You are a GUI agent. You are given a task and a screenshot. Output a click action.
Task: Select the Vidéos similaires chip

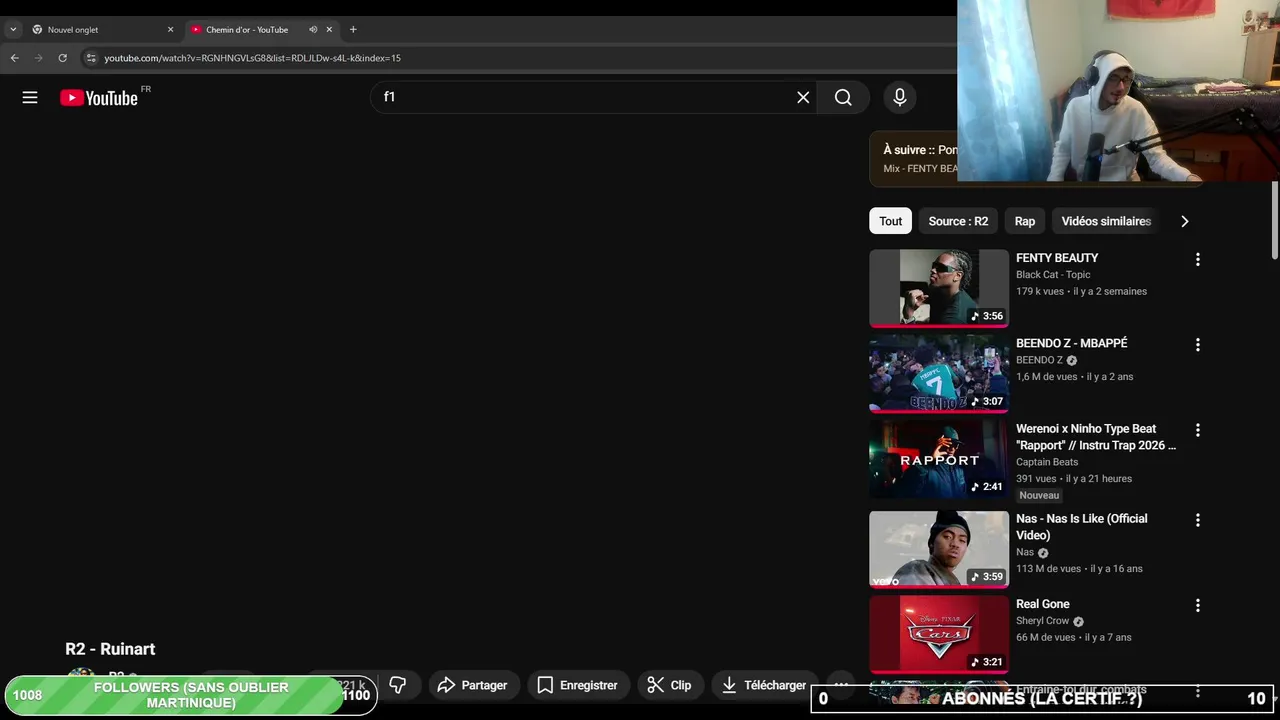(1106, 221)
